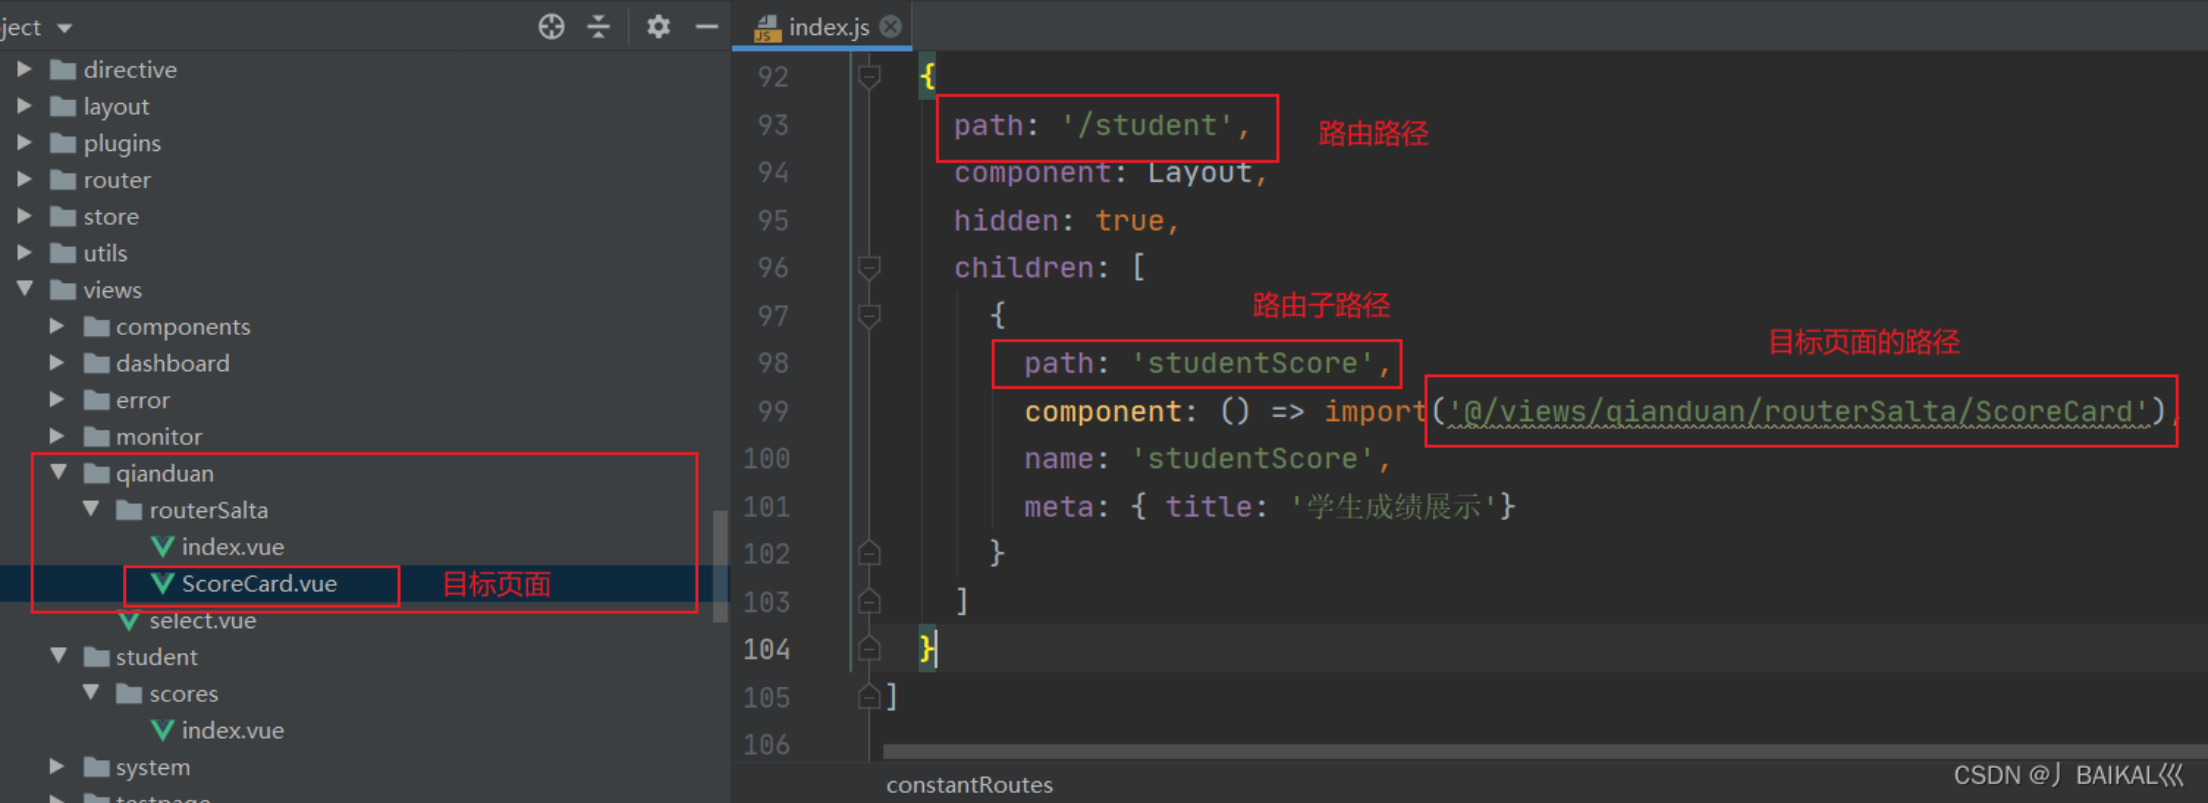
Task: Open the Project view dropdown arrow
Action: tap(65, 28)
